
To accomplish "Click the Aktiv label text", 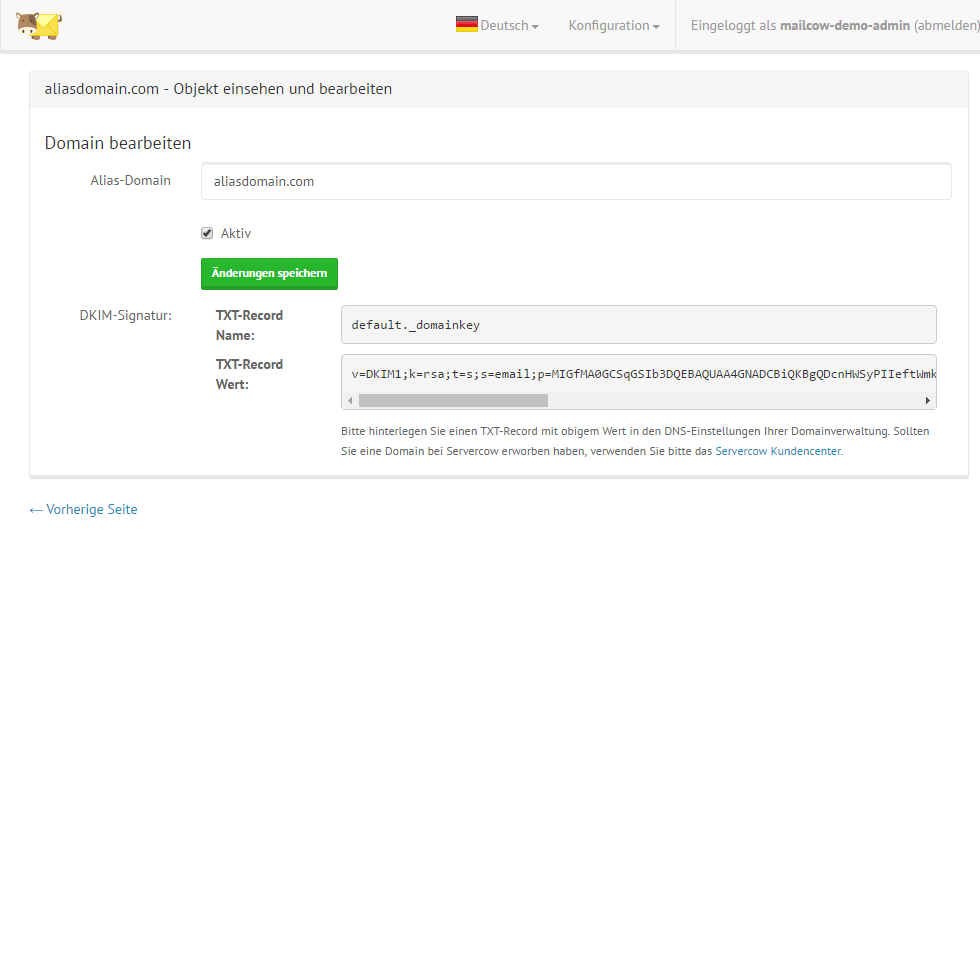I will click(x=236, y=233).
